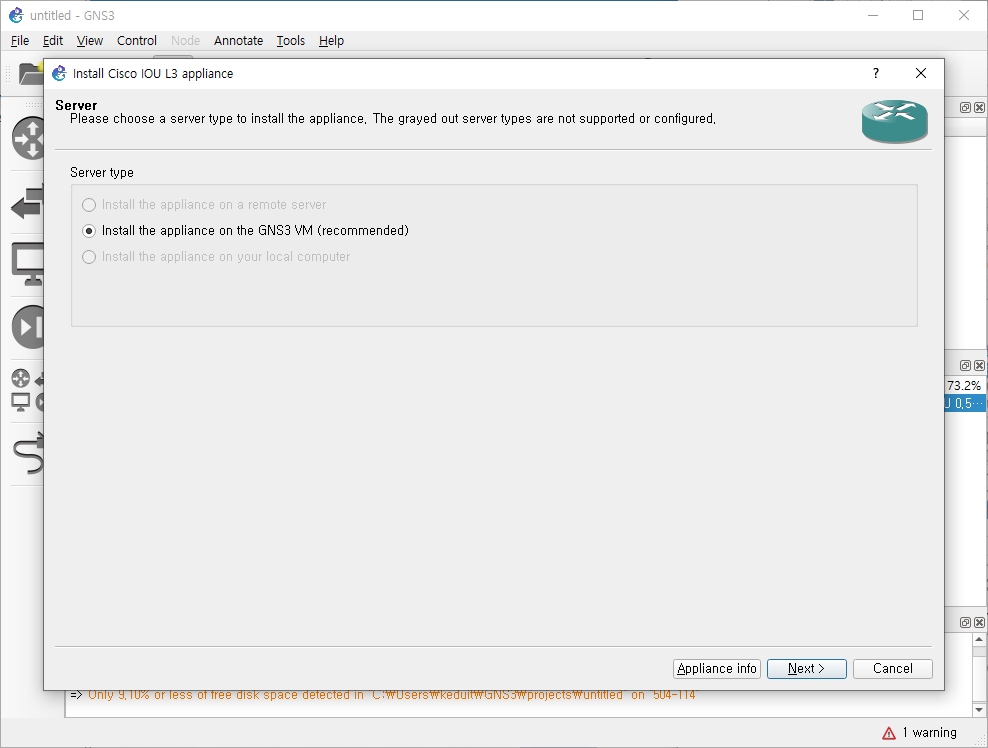Close the Install Cisco IOU L3 dialog
The height and width of the screenshot is (748, 988).
tap(921, 73)
